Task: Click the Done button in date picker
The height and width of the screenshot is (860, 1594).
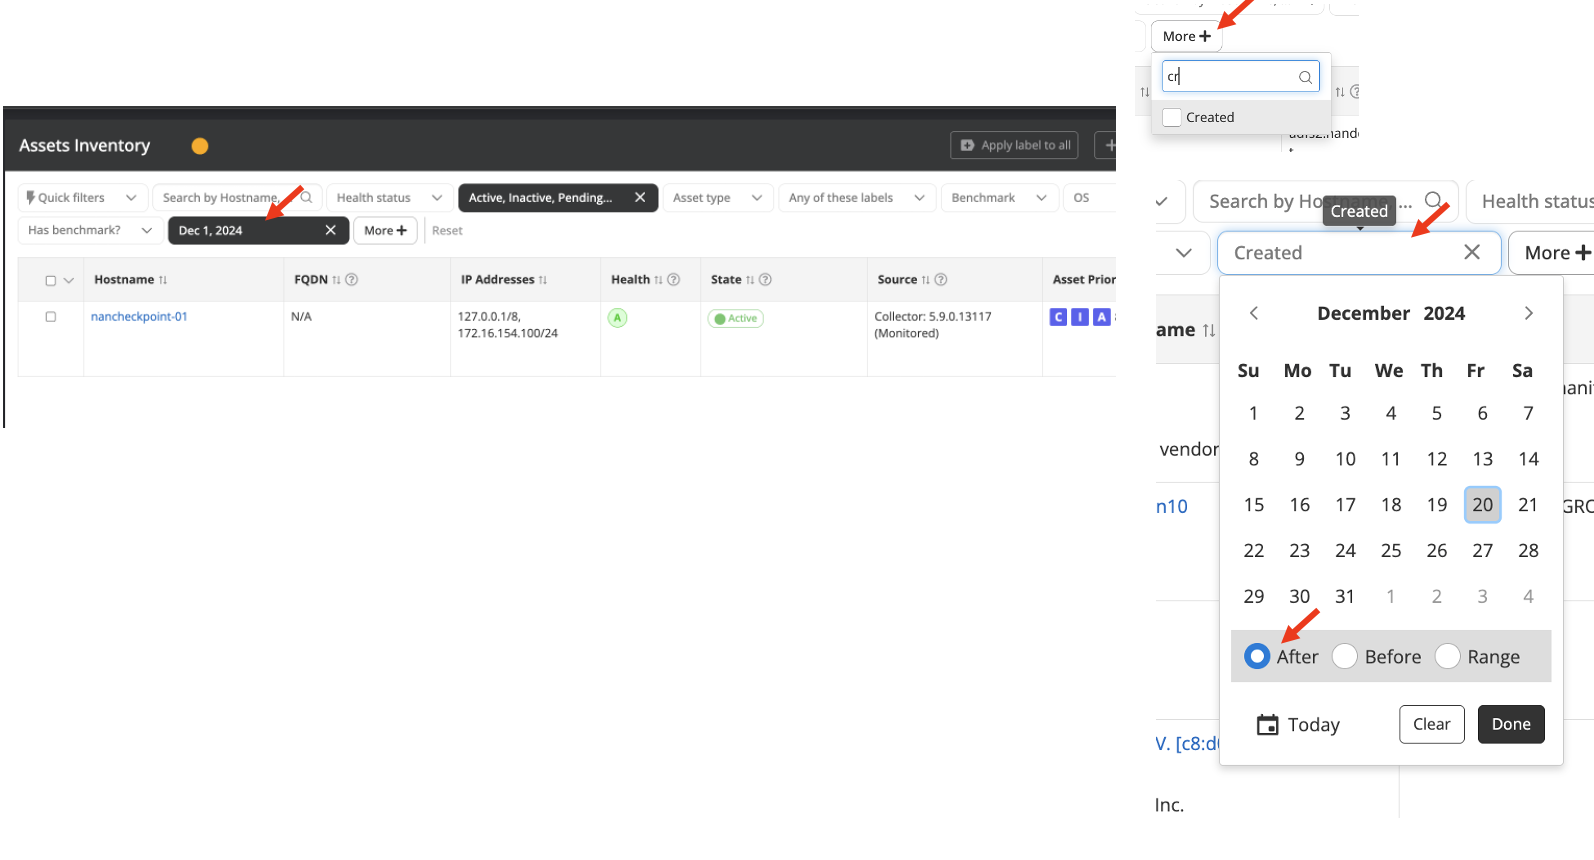Action: pos(1510,724)
